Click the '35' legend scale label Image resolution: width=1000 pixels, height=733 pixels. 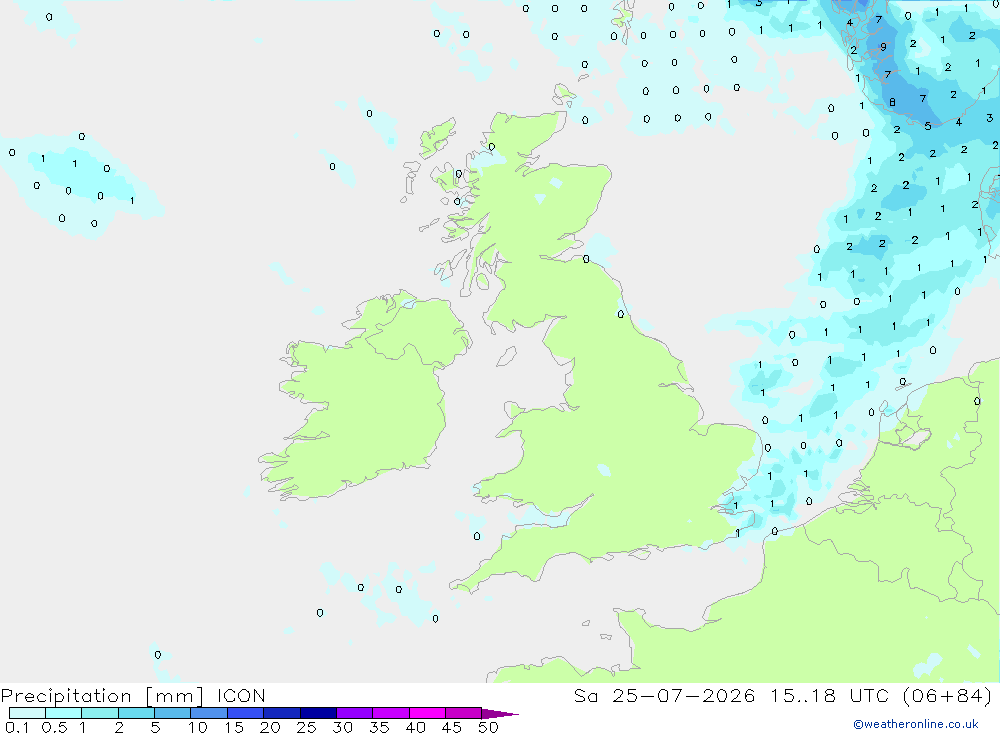379,727
